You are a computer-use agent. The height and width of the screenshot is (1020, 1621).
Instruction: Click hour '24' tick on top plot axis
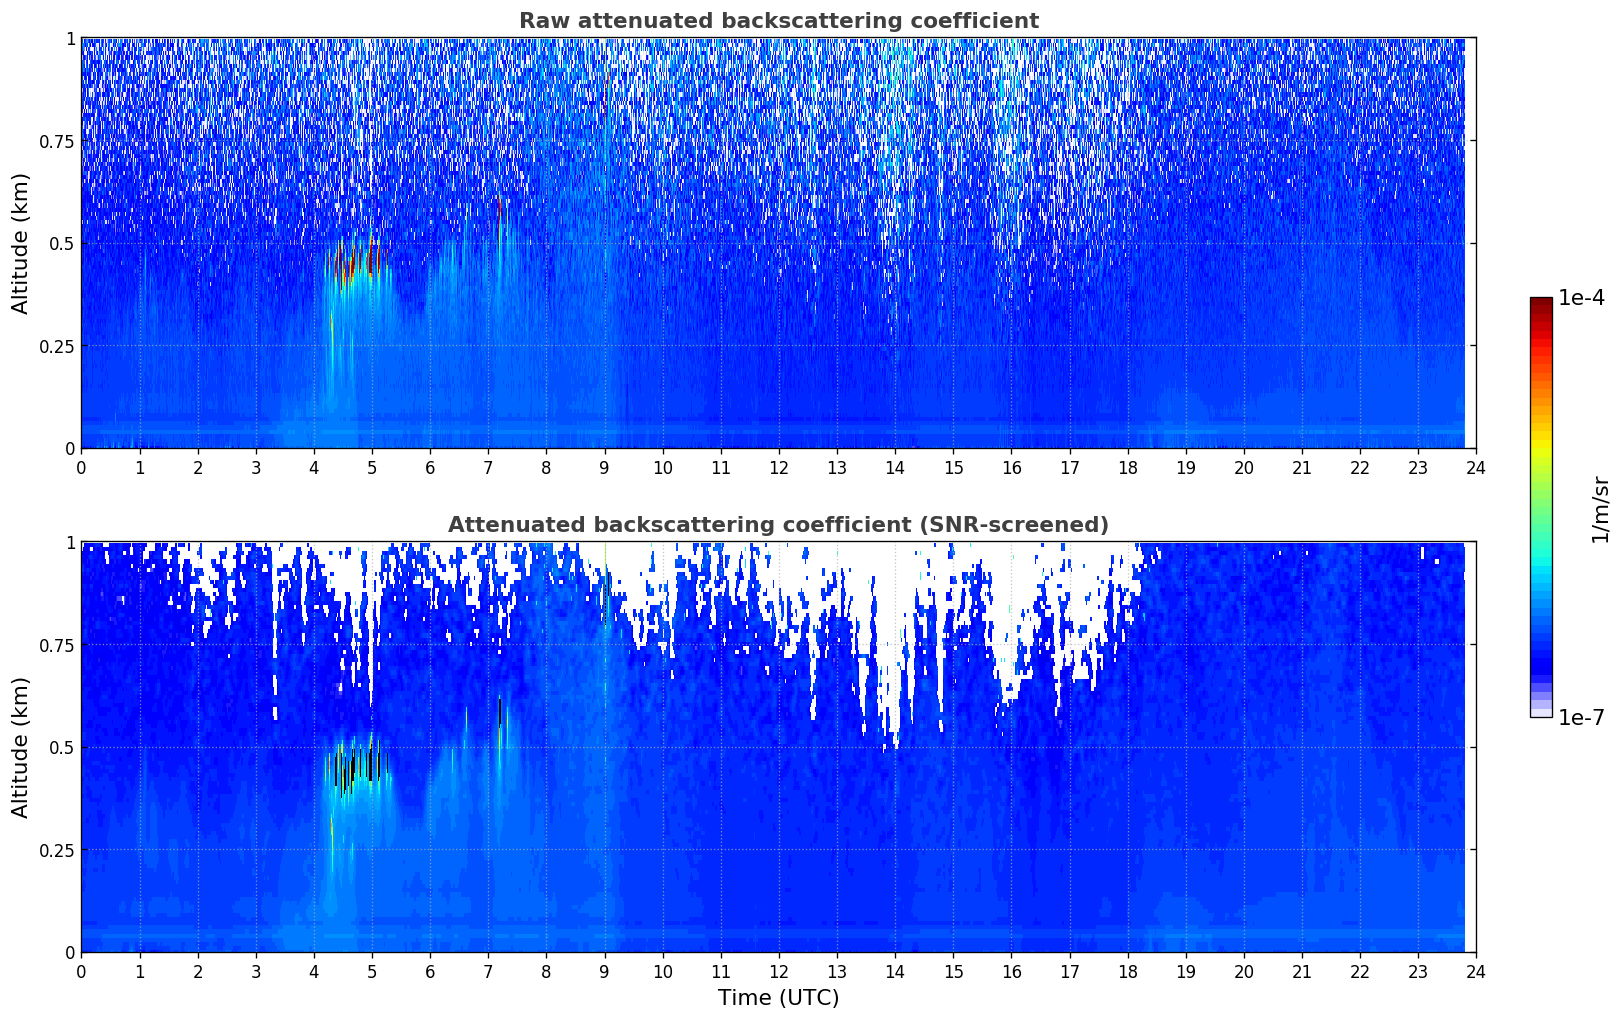[x=1476, y=467]
